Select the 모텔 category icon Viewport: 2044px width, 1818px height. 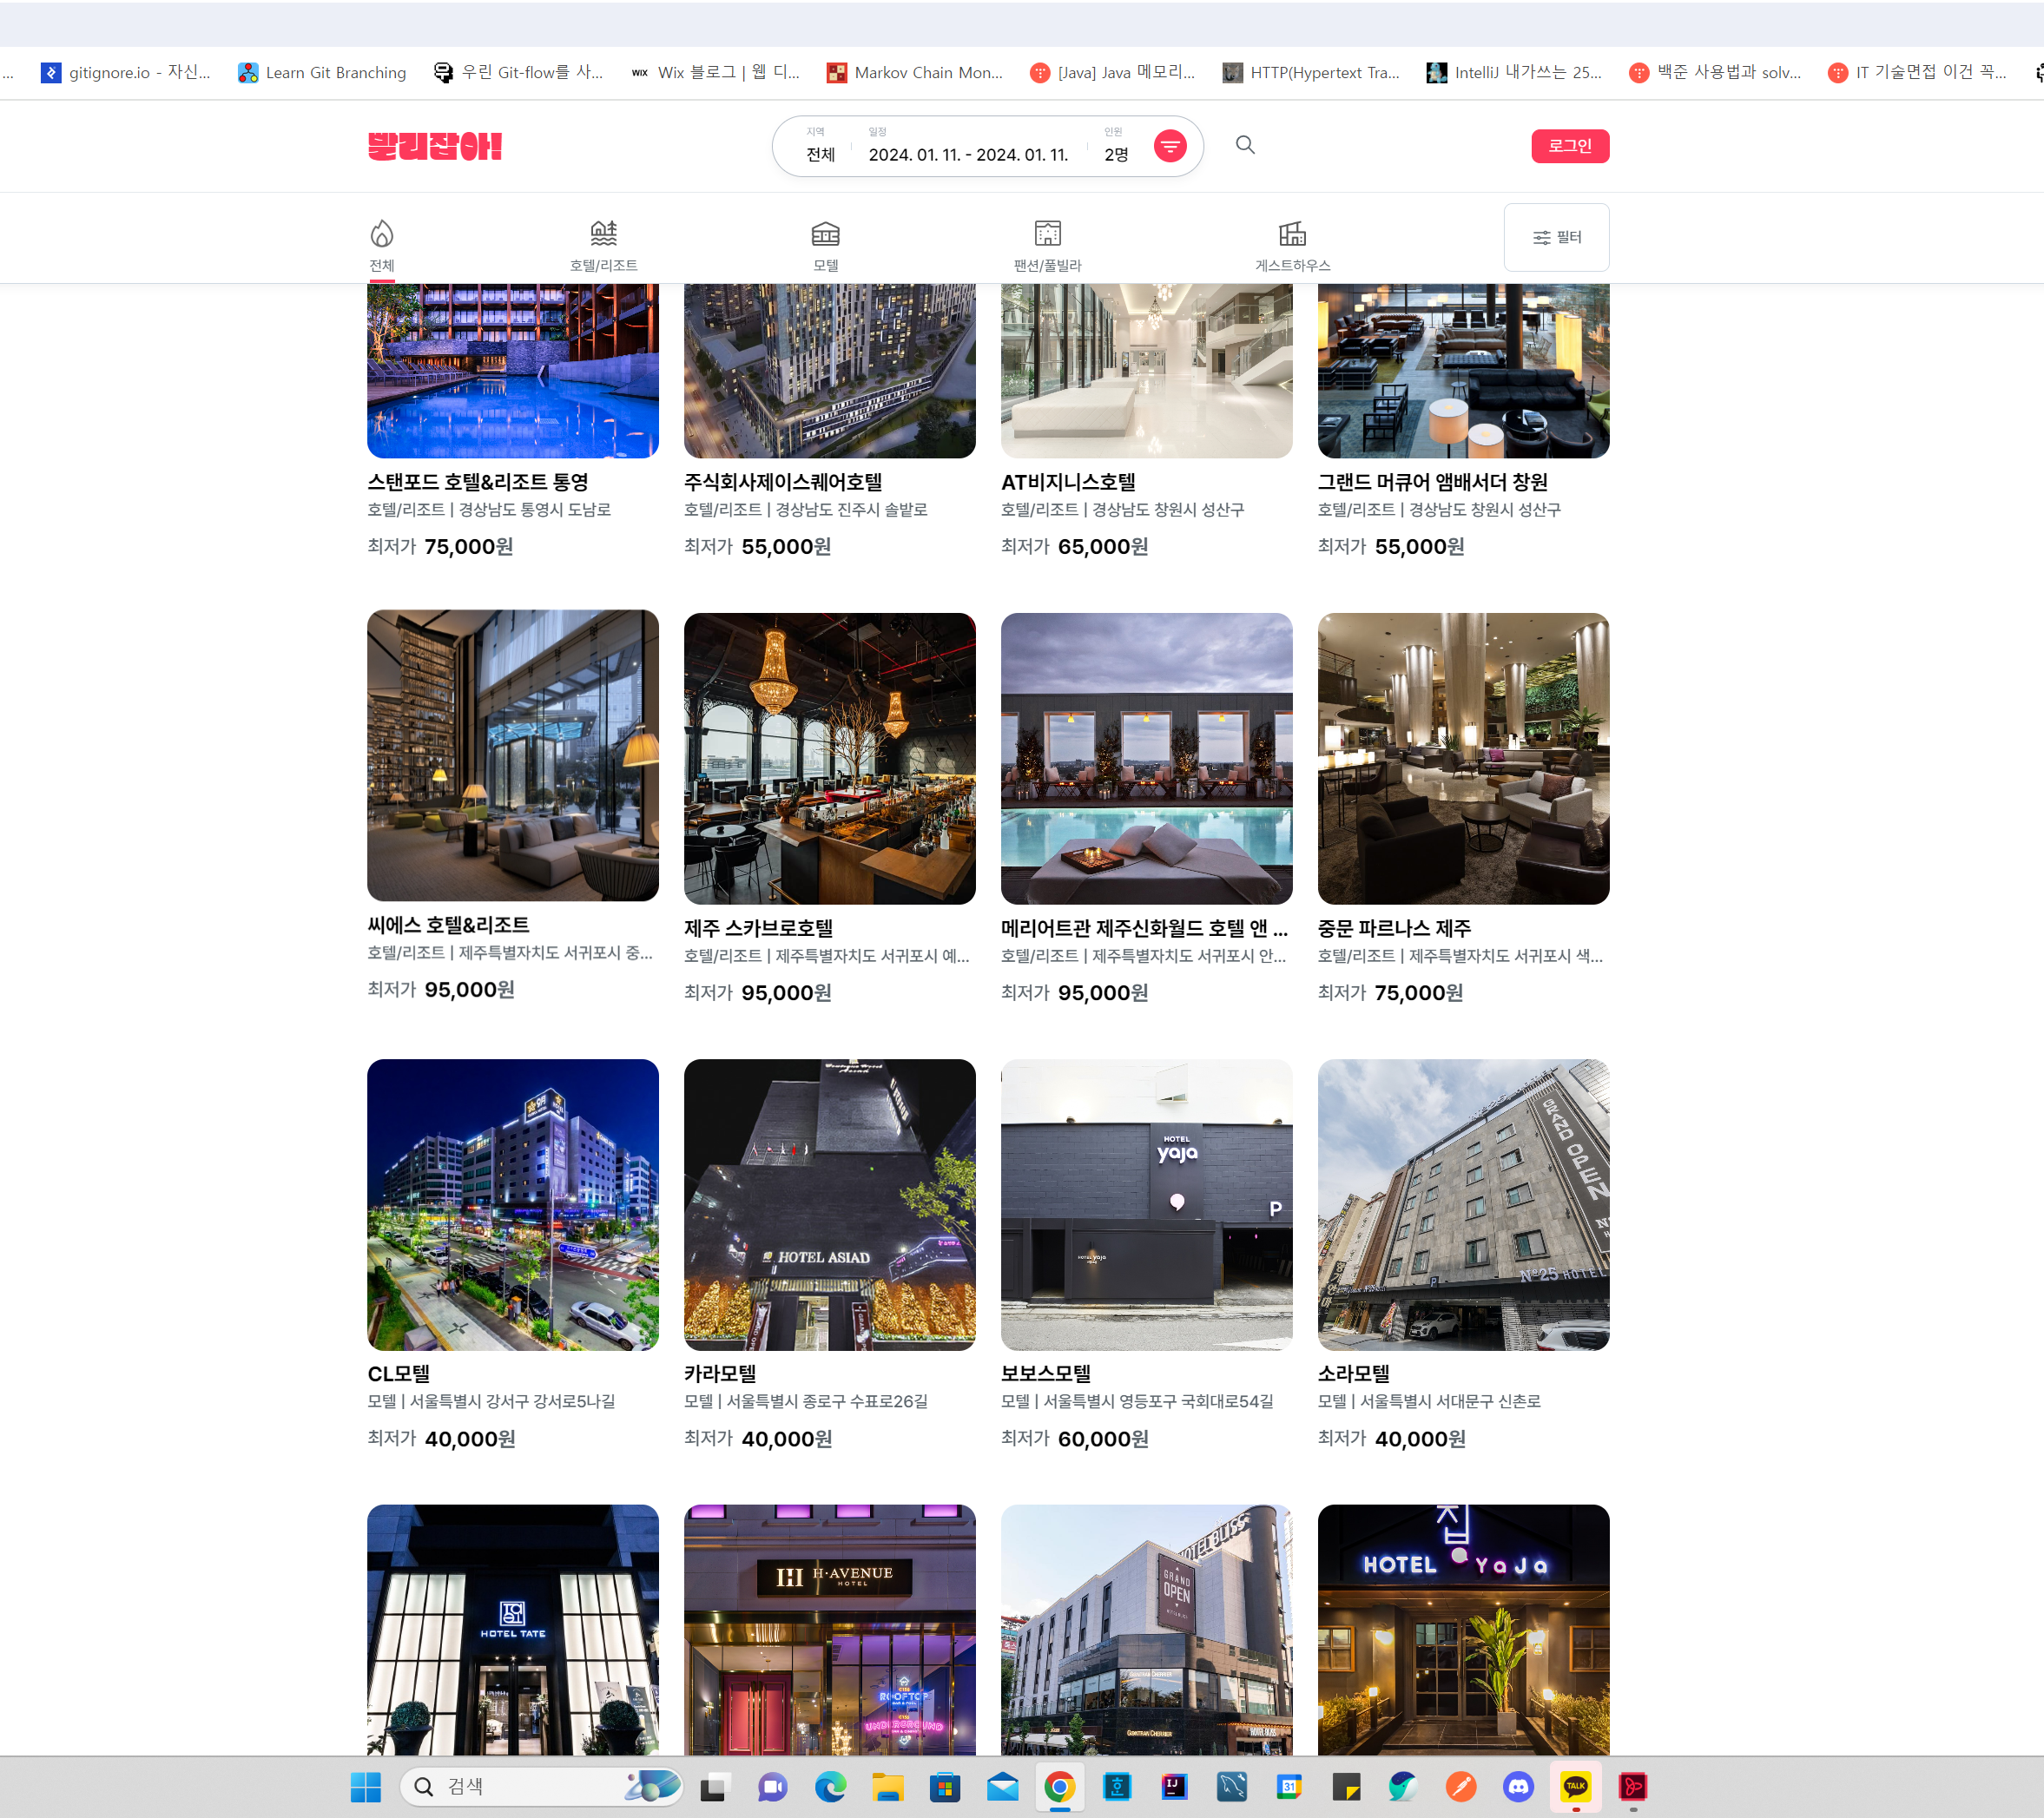point(825,234)
